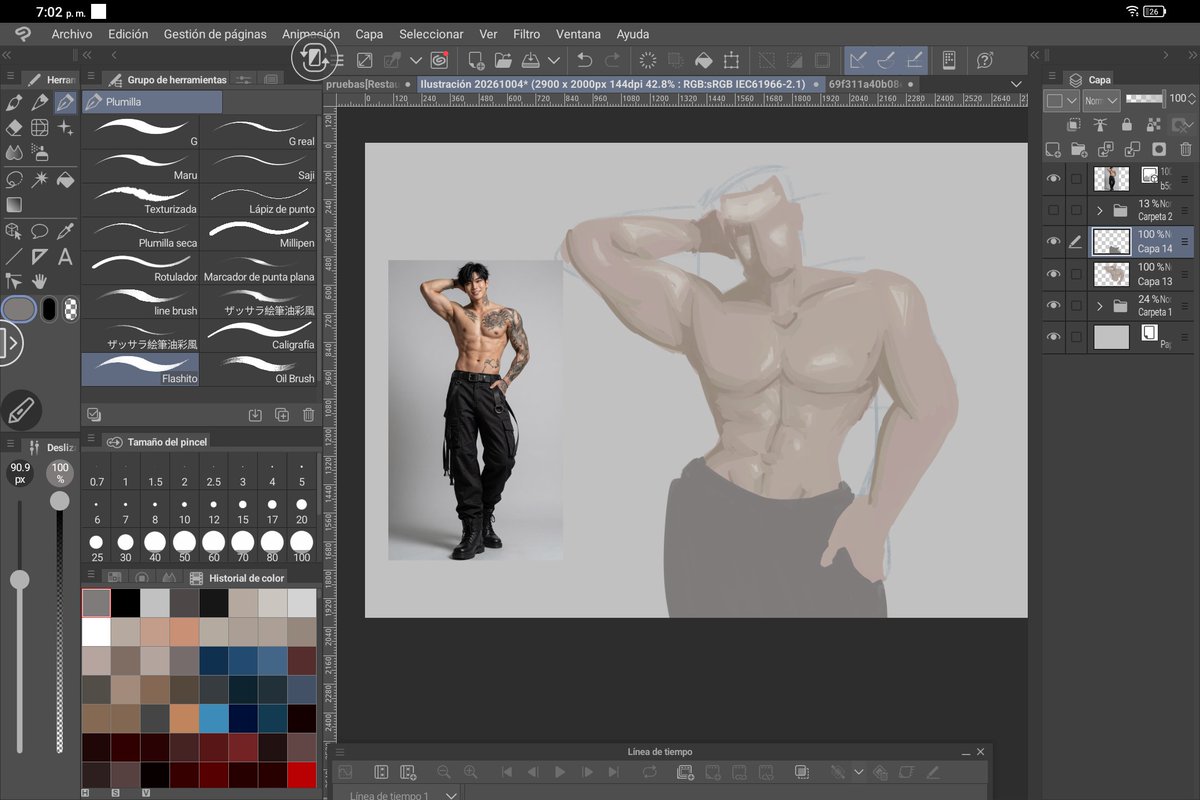Viewport: 1200px width, 800px height.
Task: Toggle the Paper layer visibility eye
Action: (1053, 337)
